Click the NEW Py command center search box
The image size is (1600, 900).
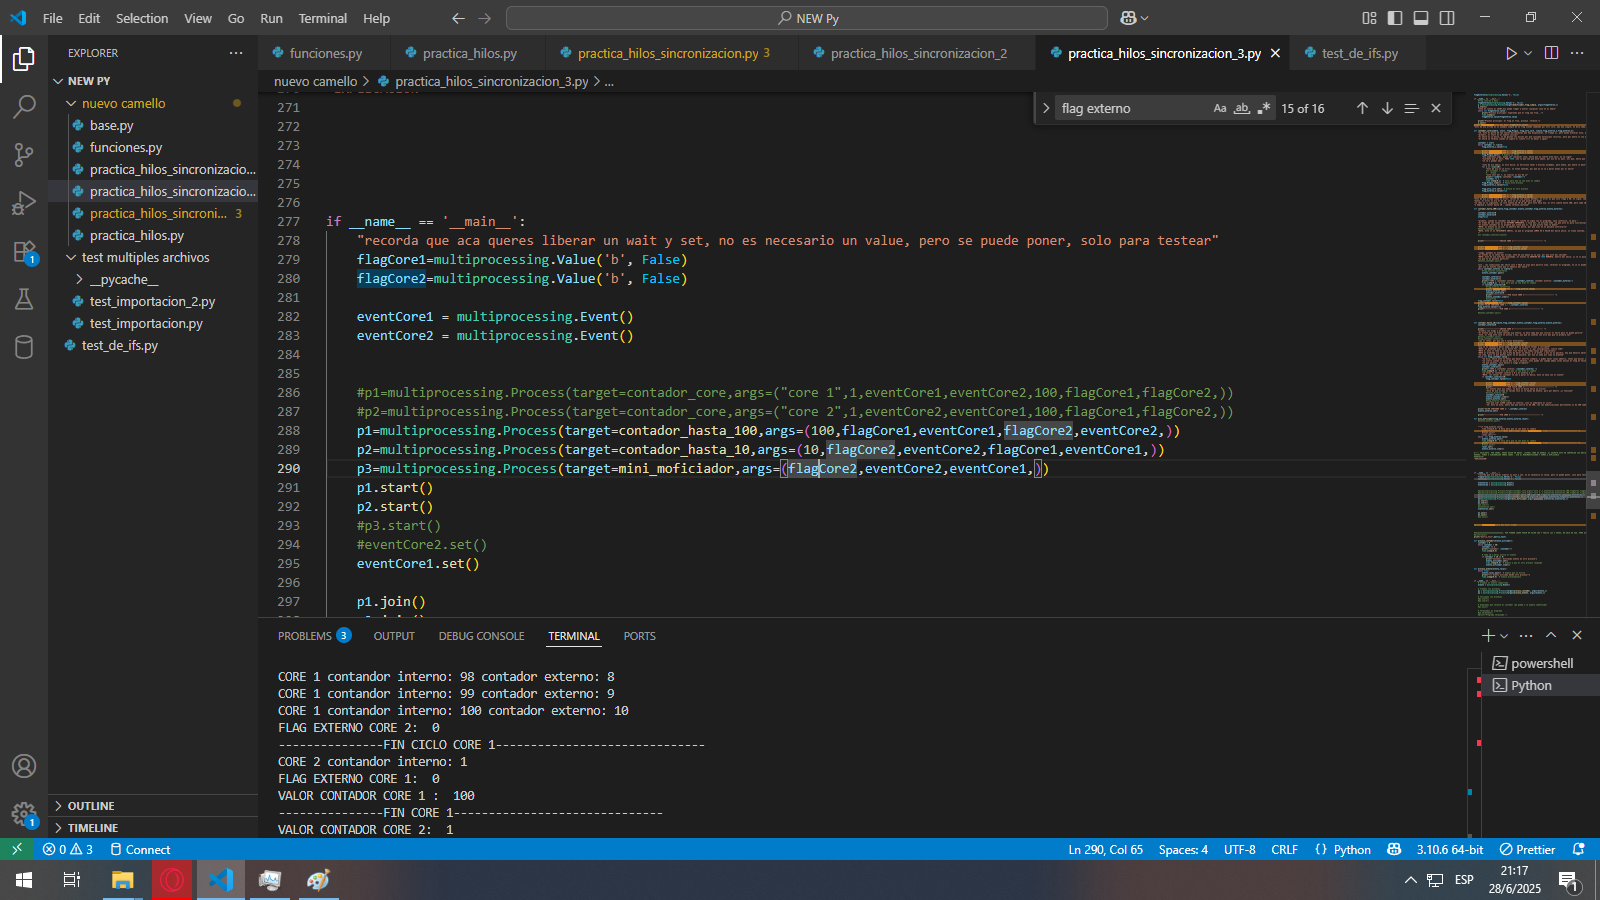(x=807, y=18)
